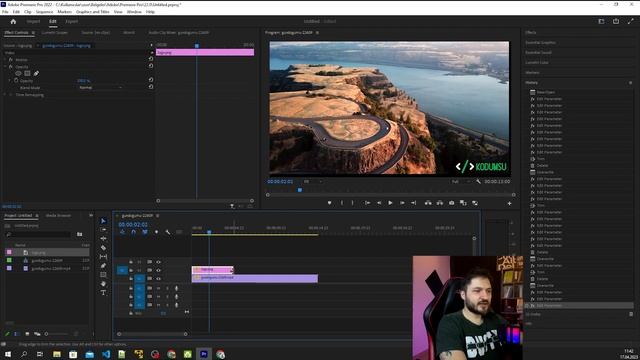The height and width of the screenshot is (360, 640).
Task: Pick the free draw bezier mask pen
Action: (36, 73)
